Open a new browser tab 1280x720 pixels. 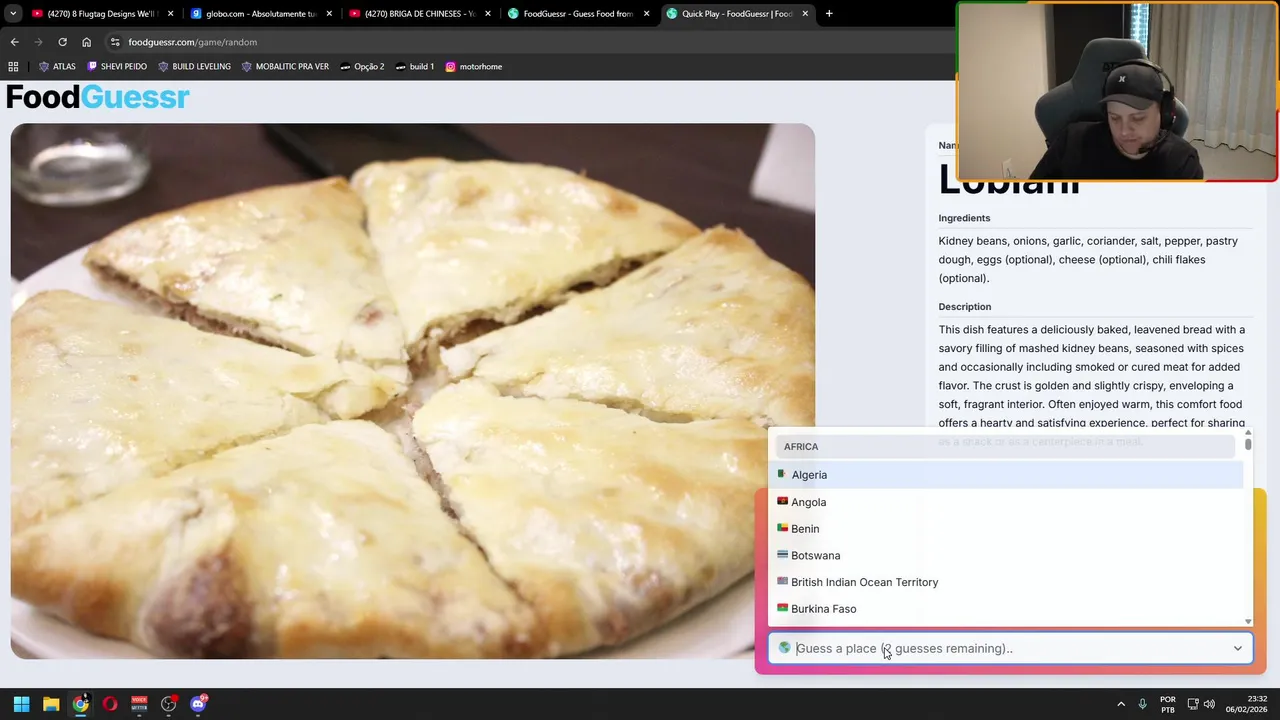coord(829,14)
